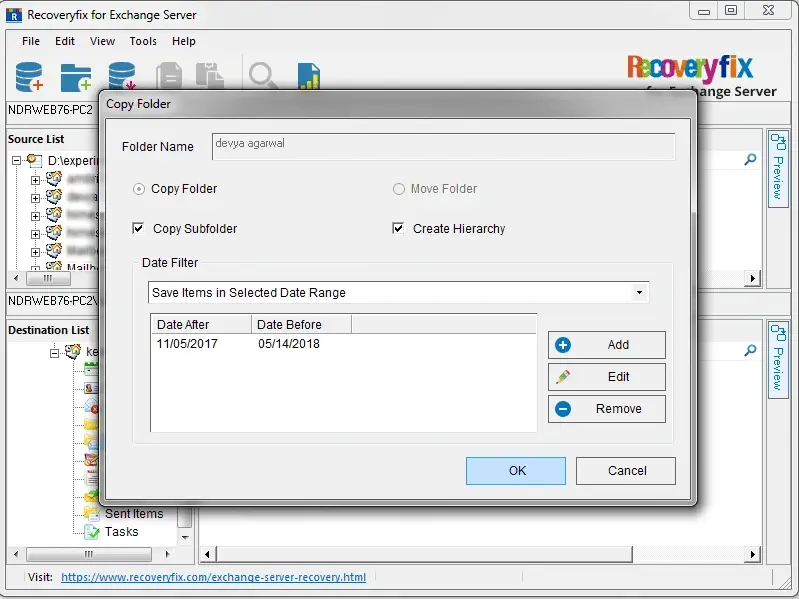Click the database export toolbar icon
The width and height of the screenshot is (799, 599).
(122, 75)
